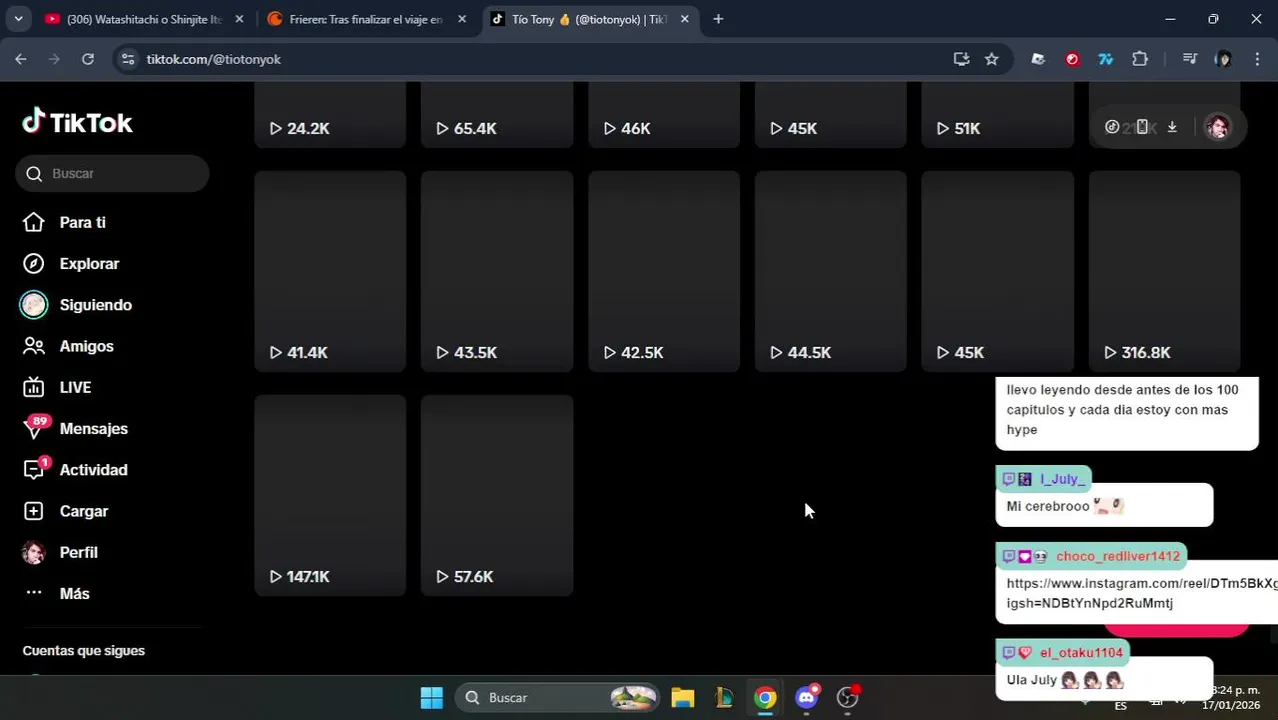The image size is (1278, 720).
Task: Click the red circular extension icon
Action: point(1072,59)
